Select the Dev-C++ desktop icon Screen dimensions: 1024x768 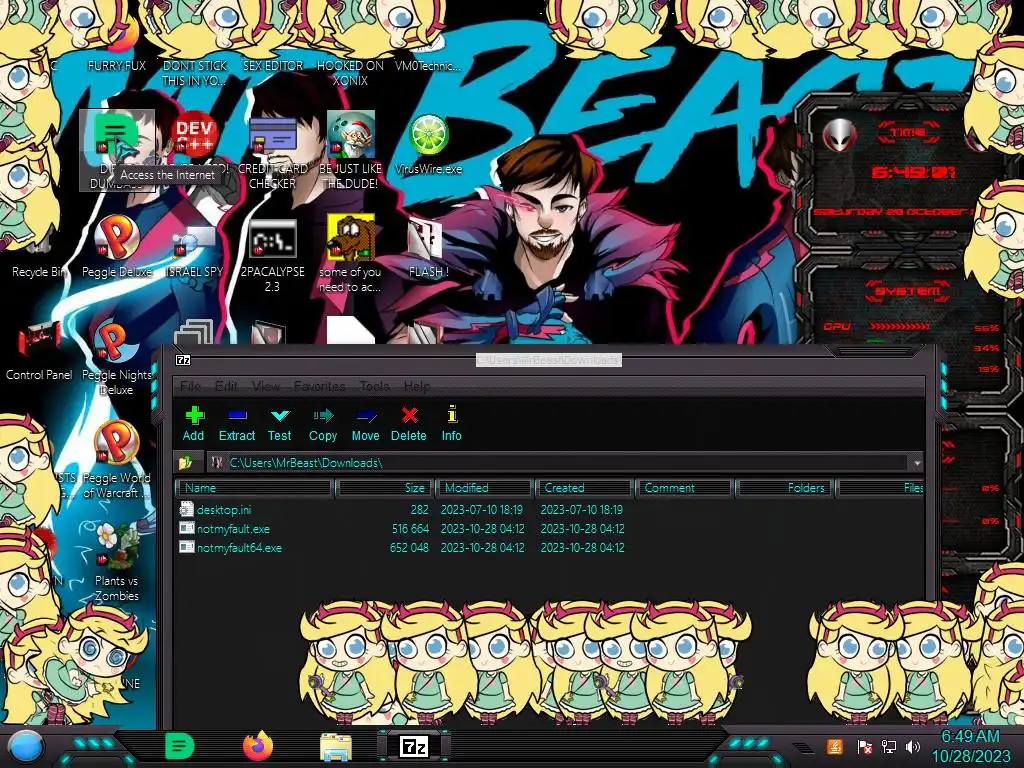(194, 134)
